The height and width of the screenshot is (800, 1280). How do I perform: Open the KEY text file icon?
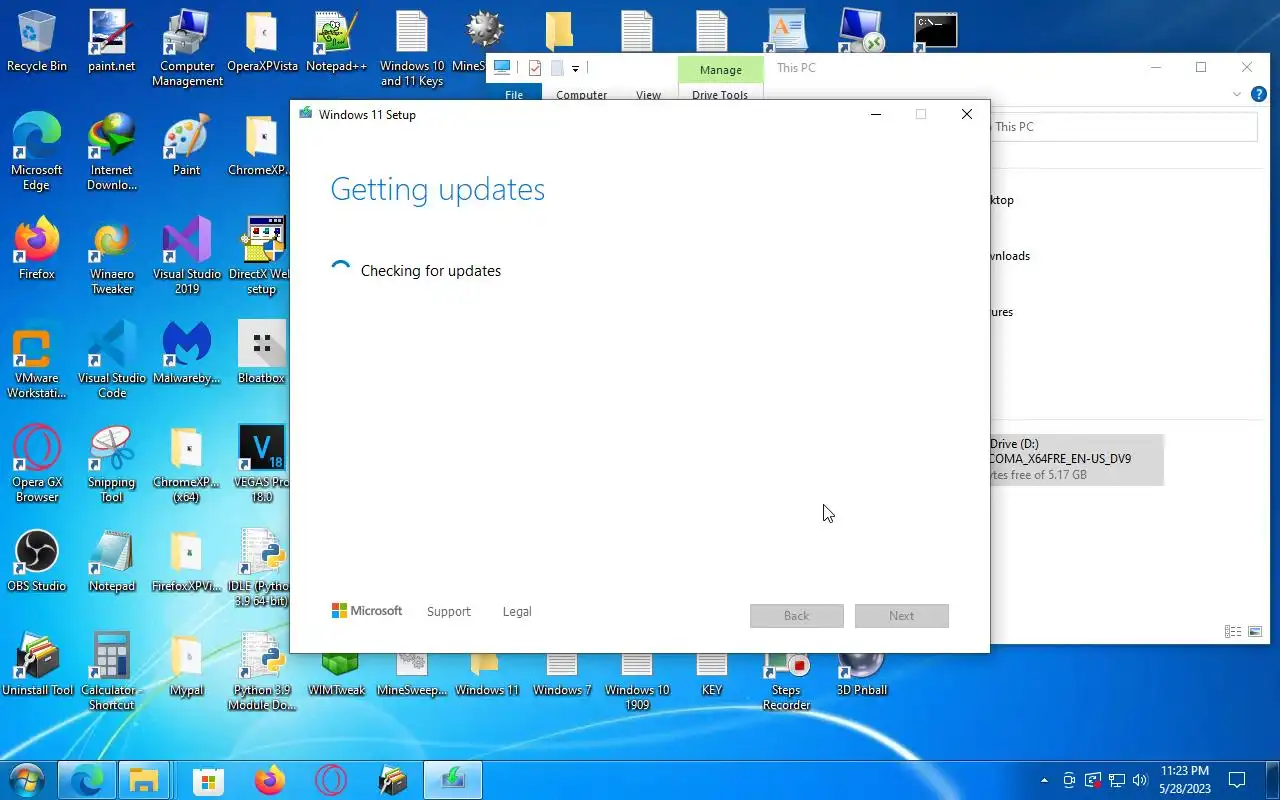712,675
